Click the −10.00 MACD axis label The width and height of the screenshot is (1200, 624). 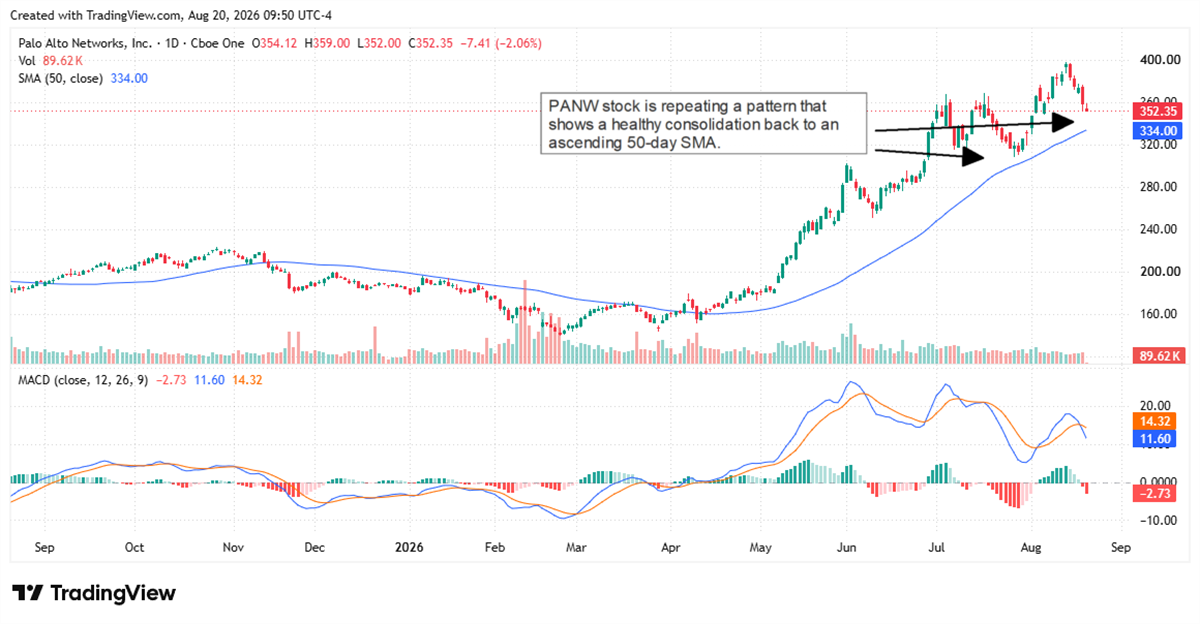pyautogui.click(x=1156, y=521)
